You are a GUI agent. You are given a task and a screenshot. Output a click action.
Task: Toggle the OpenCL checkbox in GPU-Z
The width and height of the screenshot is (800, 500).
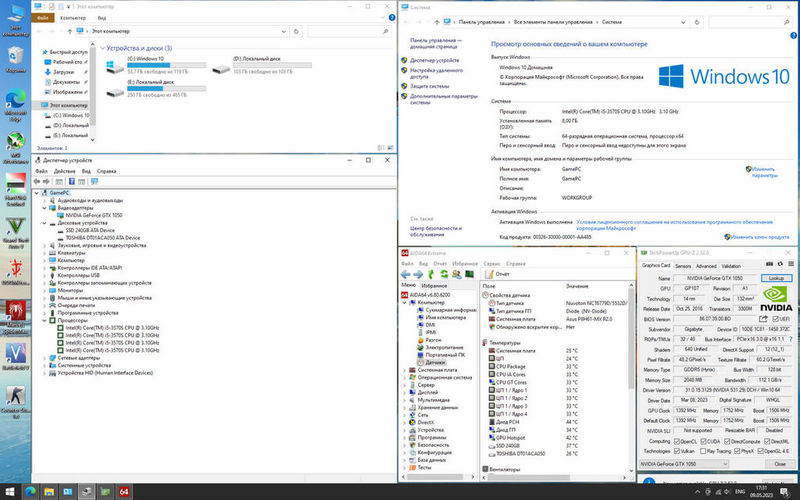point(677,441)
